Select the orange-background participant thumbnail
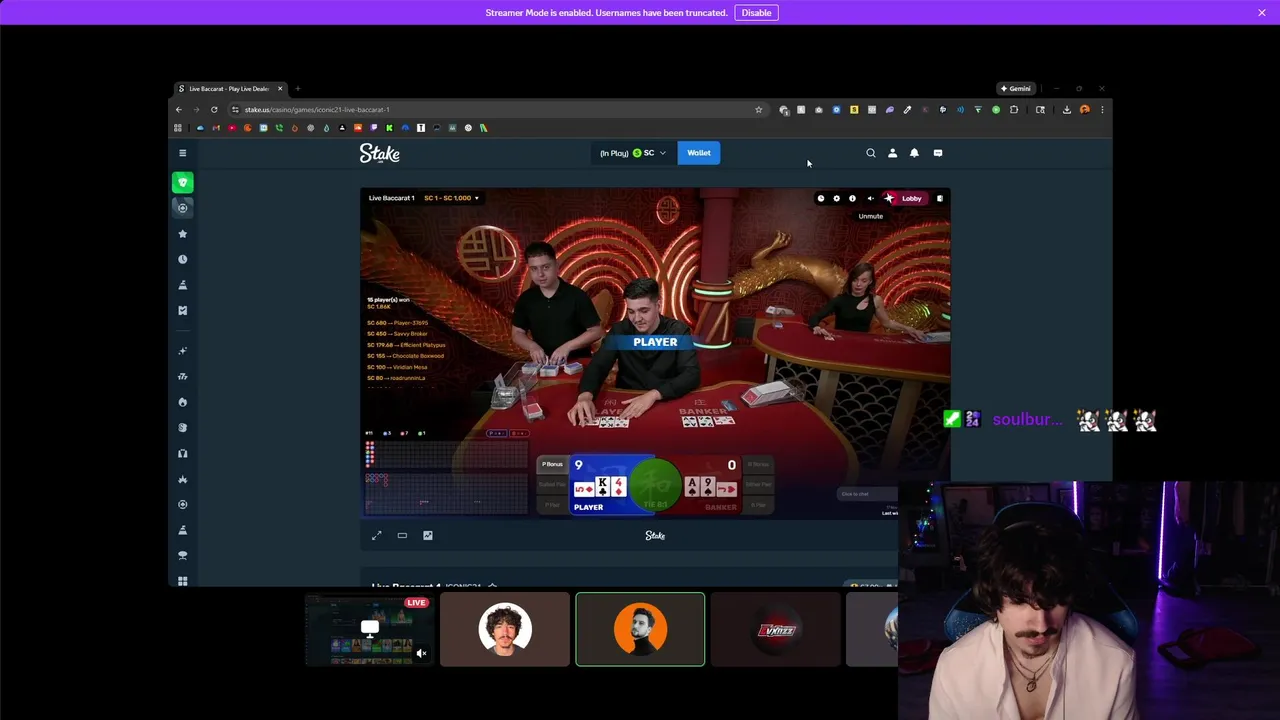Viewport: 1280px width, 720px height. (640, 629)
